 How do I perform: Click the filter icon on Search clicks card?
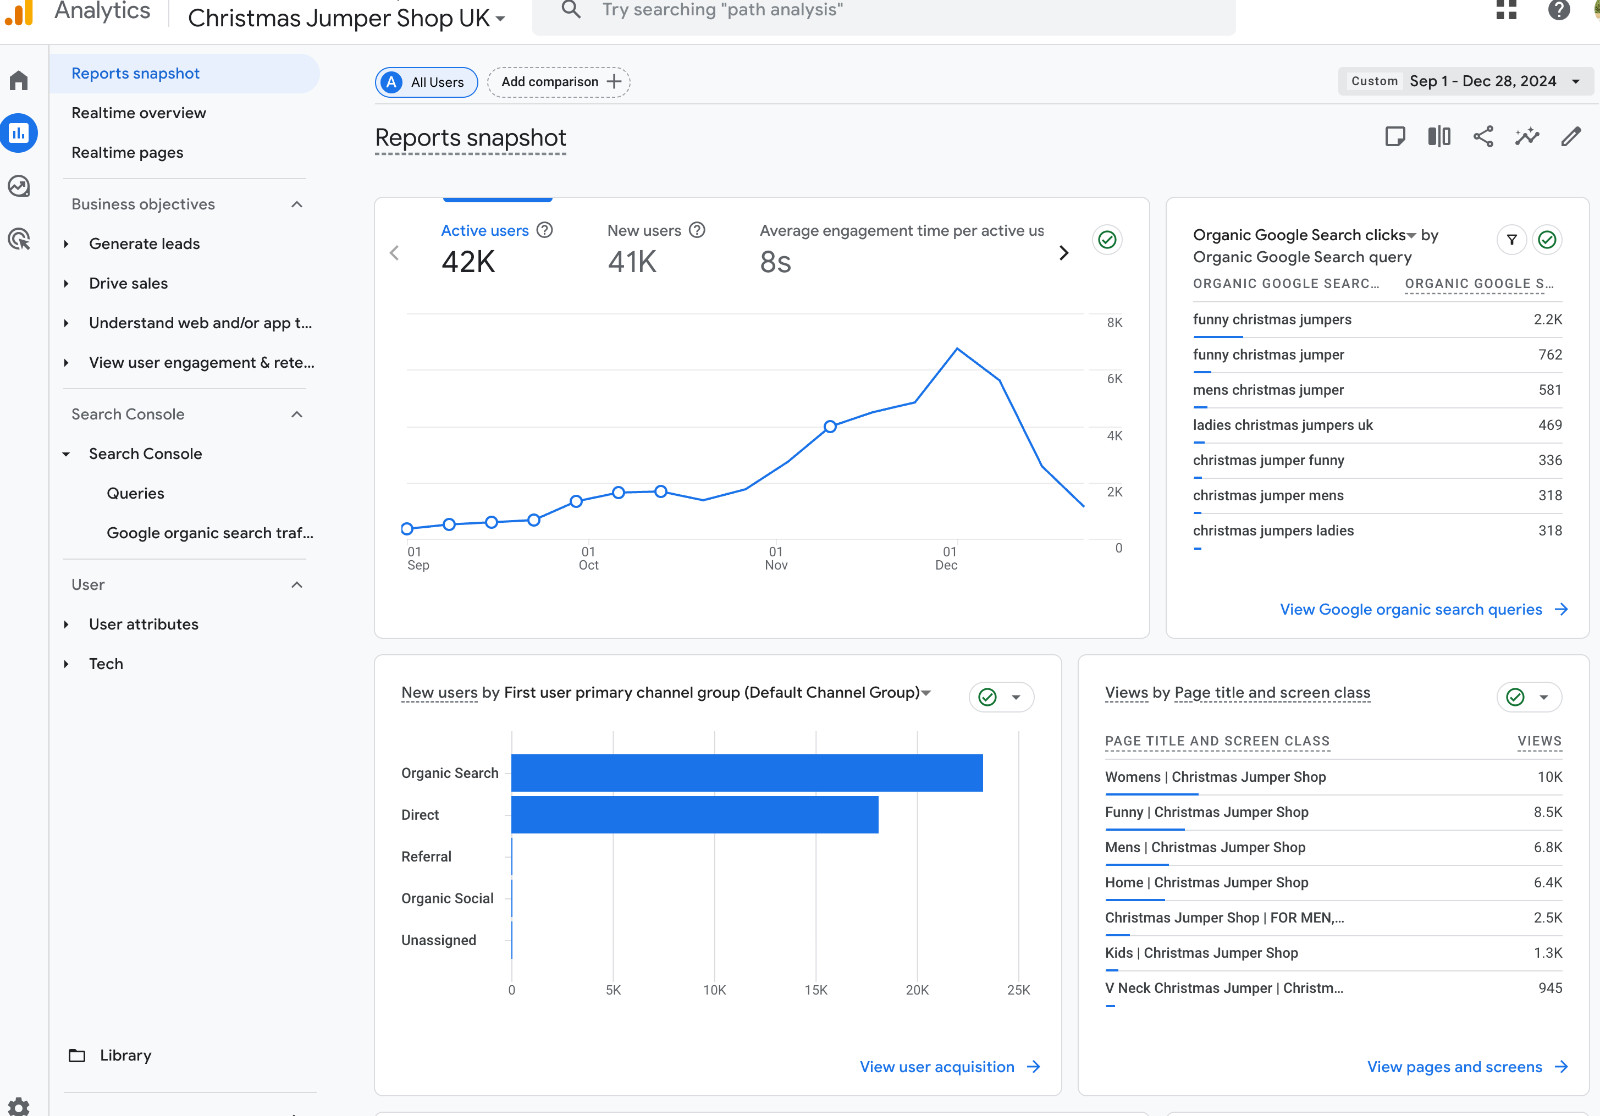[x=1512, y=240]
